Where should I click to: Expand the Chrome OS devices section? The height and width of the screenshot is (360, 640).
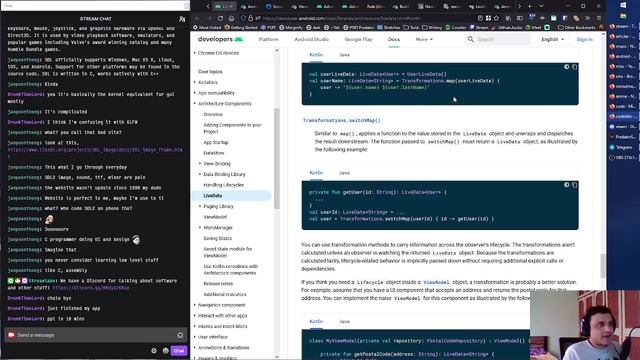[x=195, y=53]
